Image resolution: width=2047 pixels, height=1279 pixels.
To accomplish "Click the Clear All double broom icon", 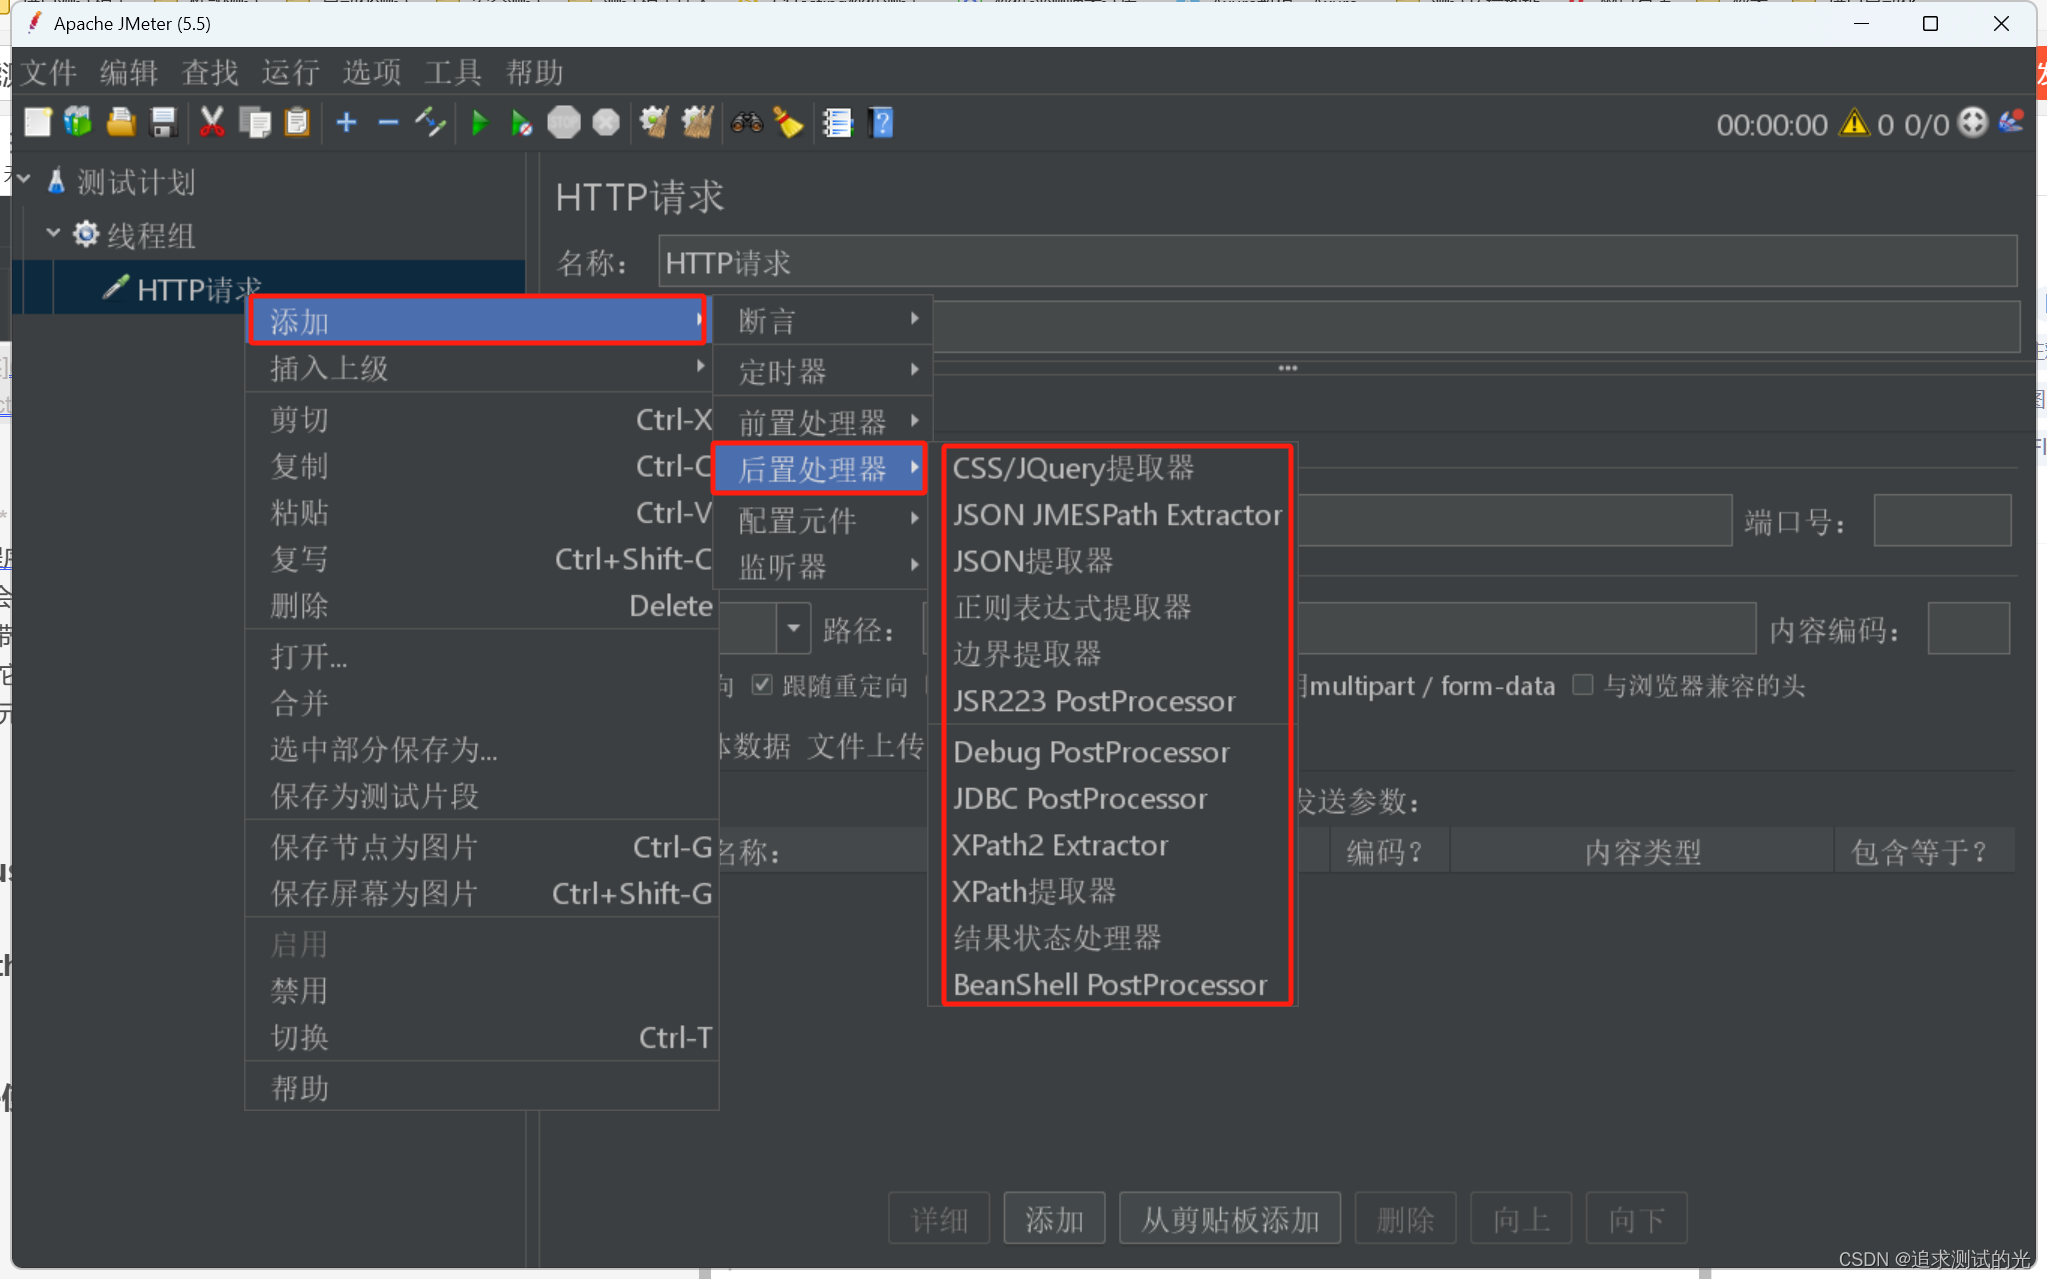I will (x=697, y=123).
